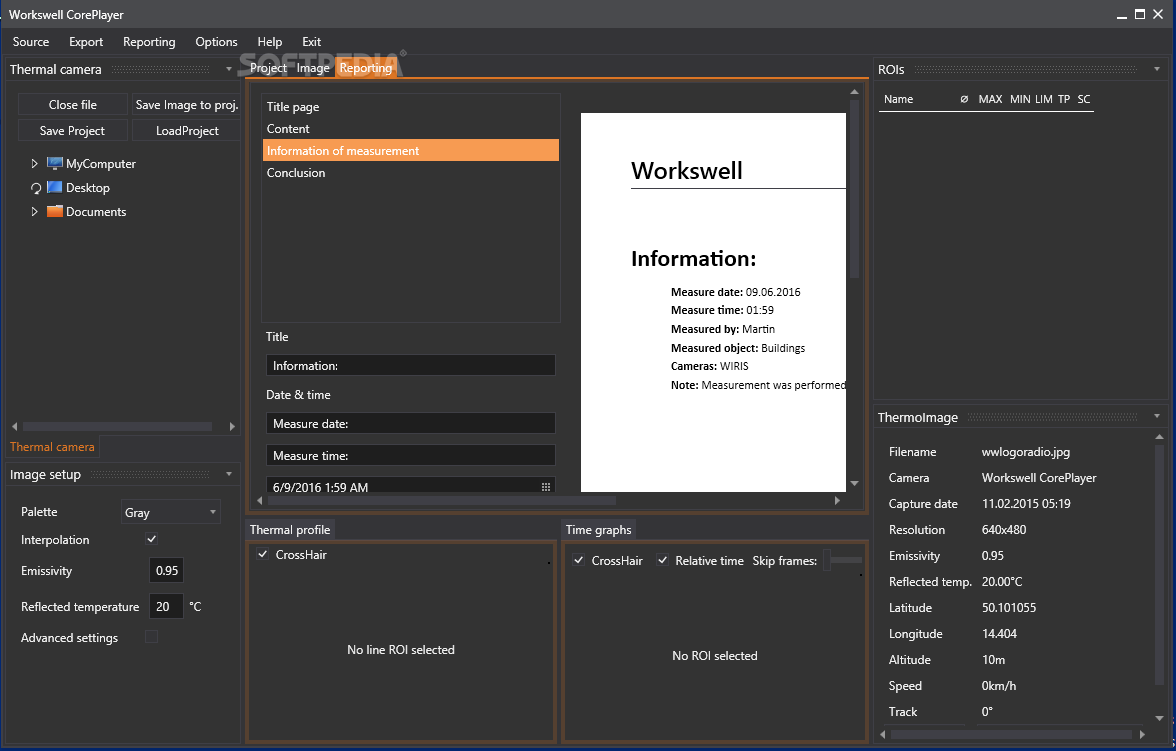Click the Title input showing Information:
This screenshot has height=751, width=1176.
pyautogui.click(x=410, y=365)
